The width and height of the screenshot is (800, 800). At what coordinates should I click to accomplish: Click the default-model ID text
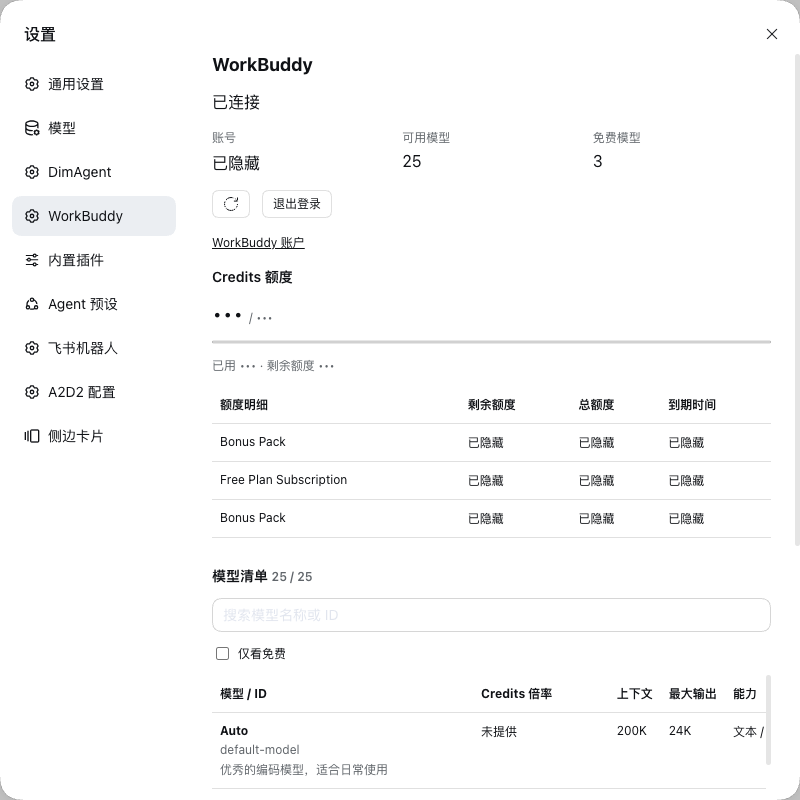(x=260, y=750)
